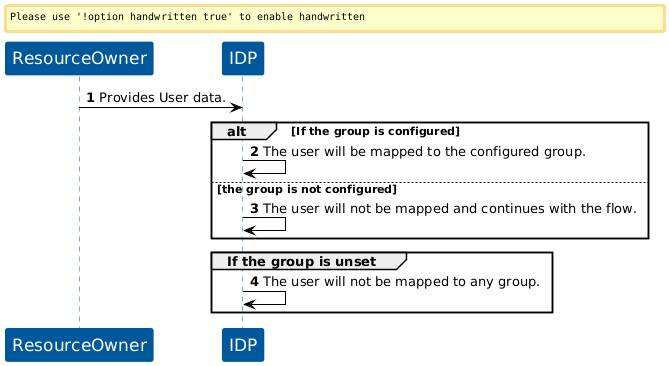Click the self-arrow below message 2

point(265,167)
